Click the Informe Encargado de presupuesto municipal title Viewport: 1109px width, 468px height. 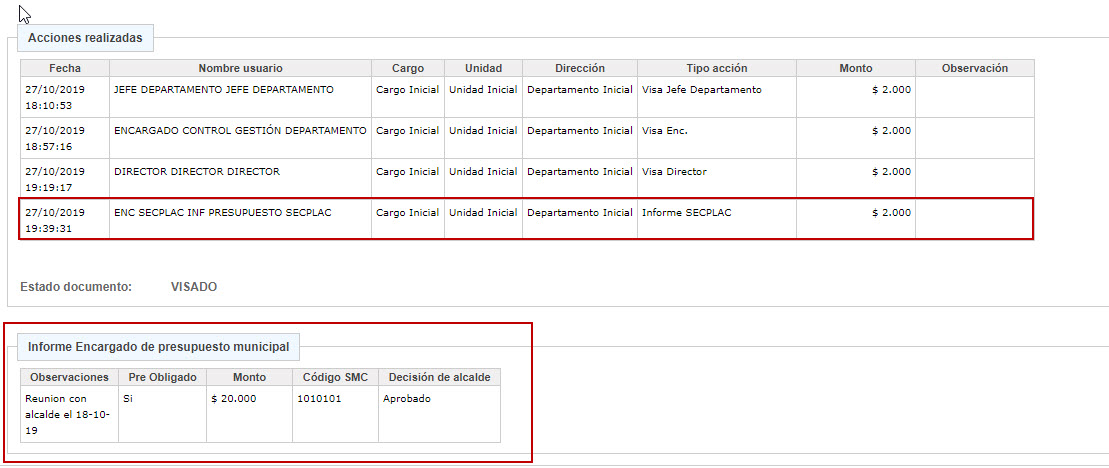[158, 347]
